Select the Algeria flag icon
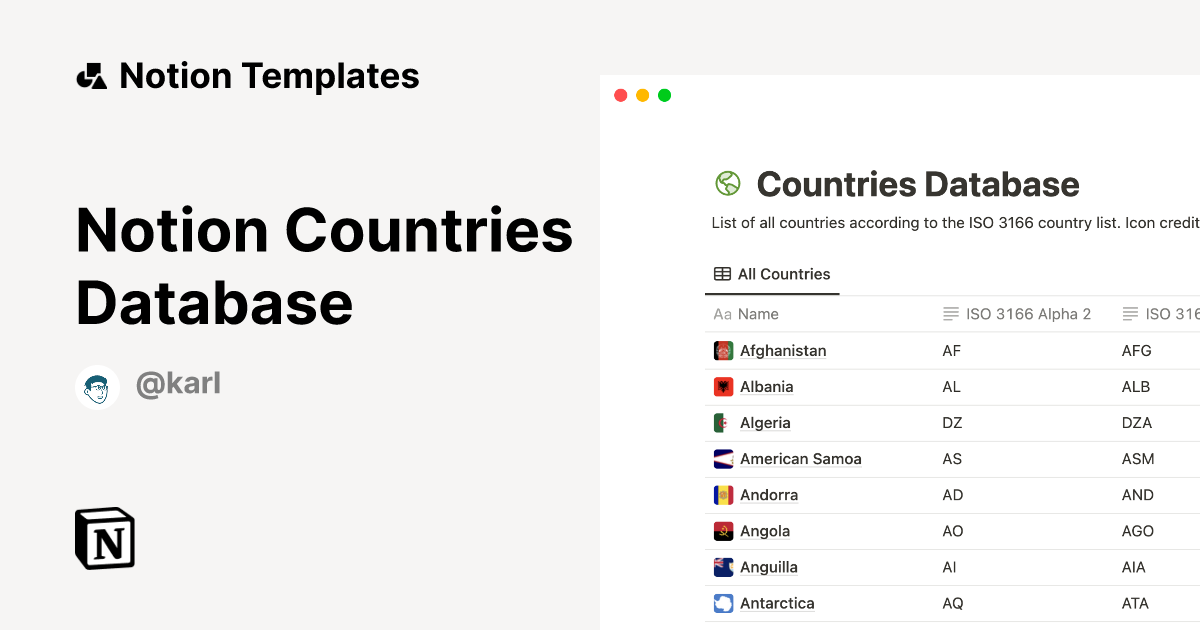1200x630 pixels. coord(723,422)
